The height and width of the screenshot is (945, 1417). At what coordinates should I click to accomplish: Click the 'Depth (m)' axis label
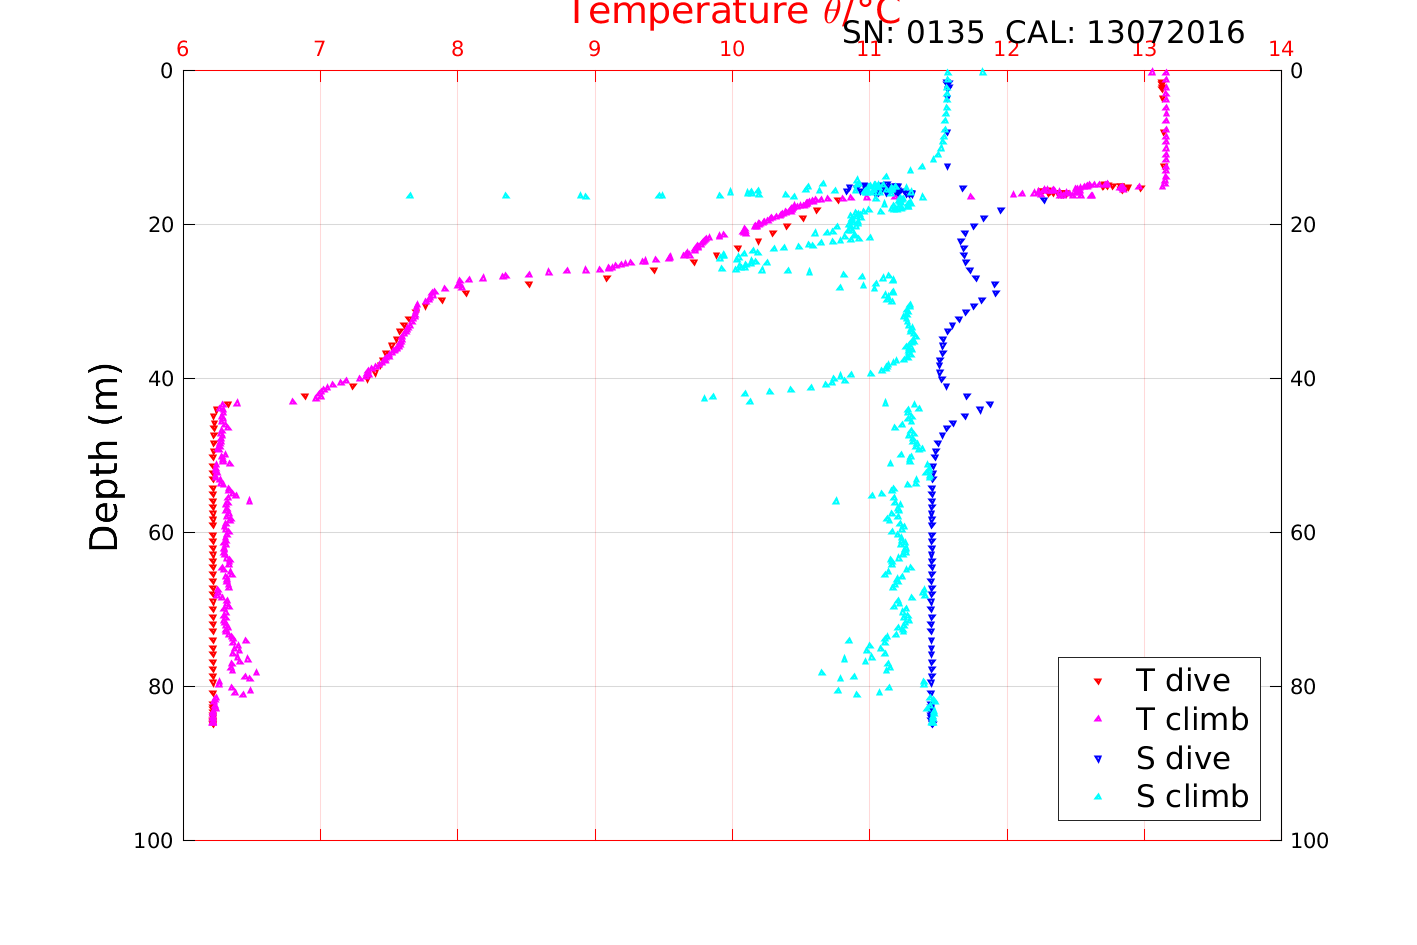tap(104, 456)
